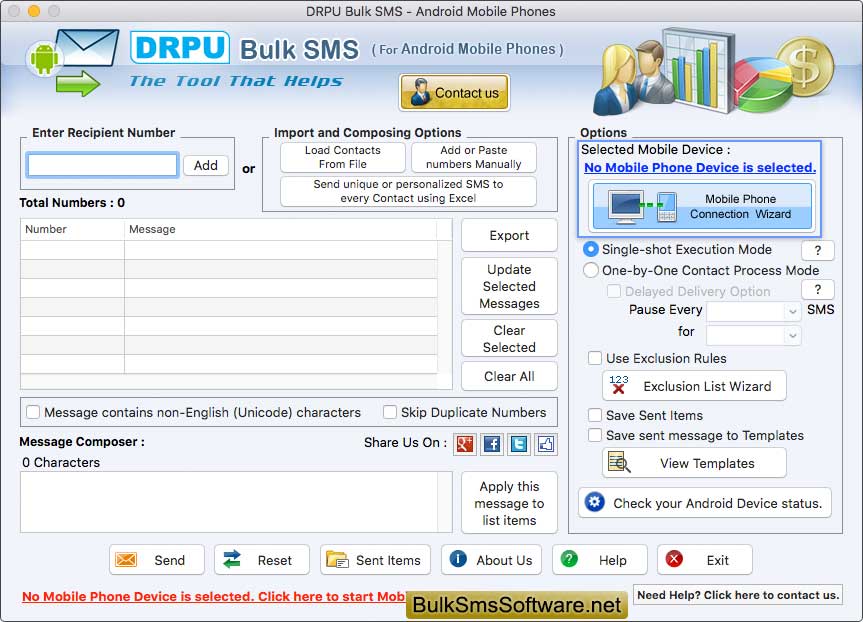Click the Clear Selected button
Image resolution: width=863 pixels, height=622 pixels.
pyautogui.click(x=509, y=339)
